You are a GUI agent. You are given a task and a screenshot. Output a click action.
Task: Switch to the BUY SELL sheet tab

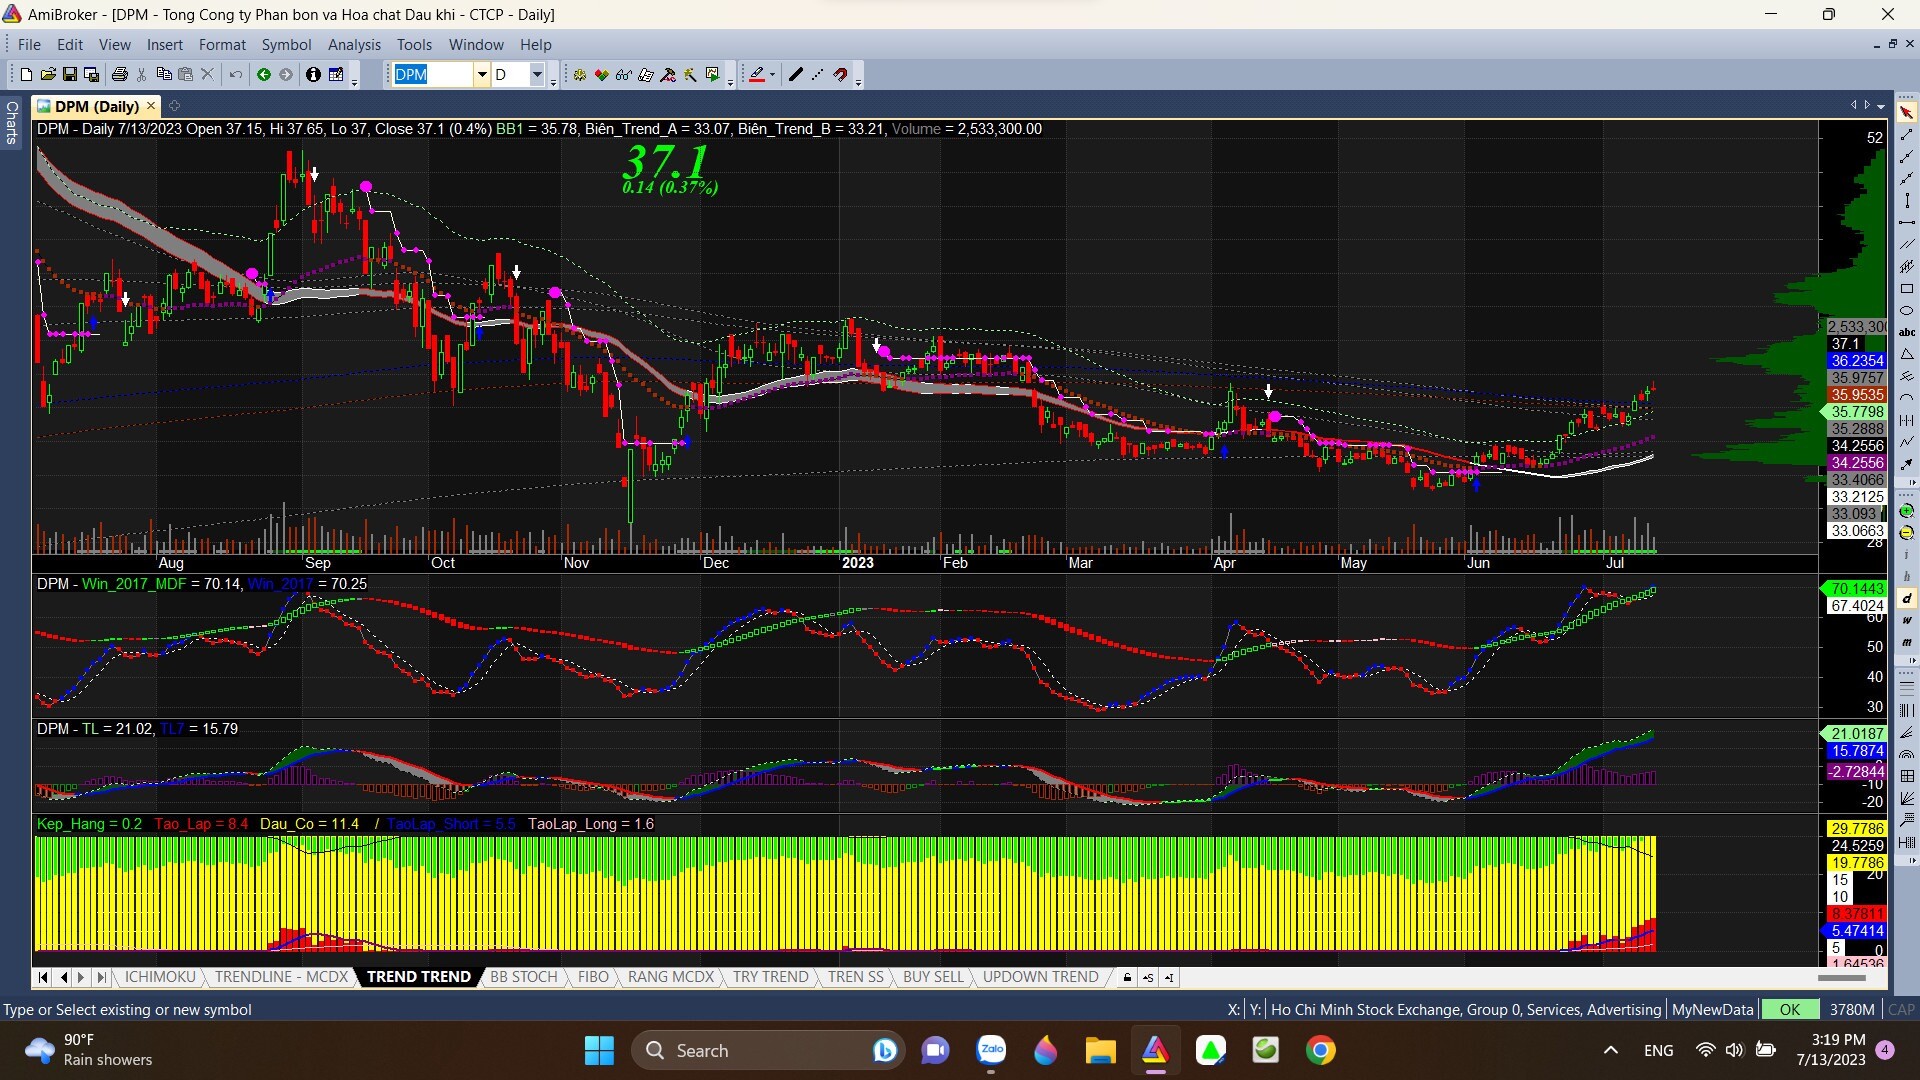click(933, 977)
